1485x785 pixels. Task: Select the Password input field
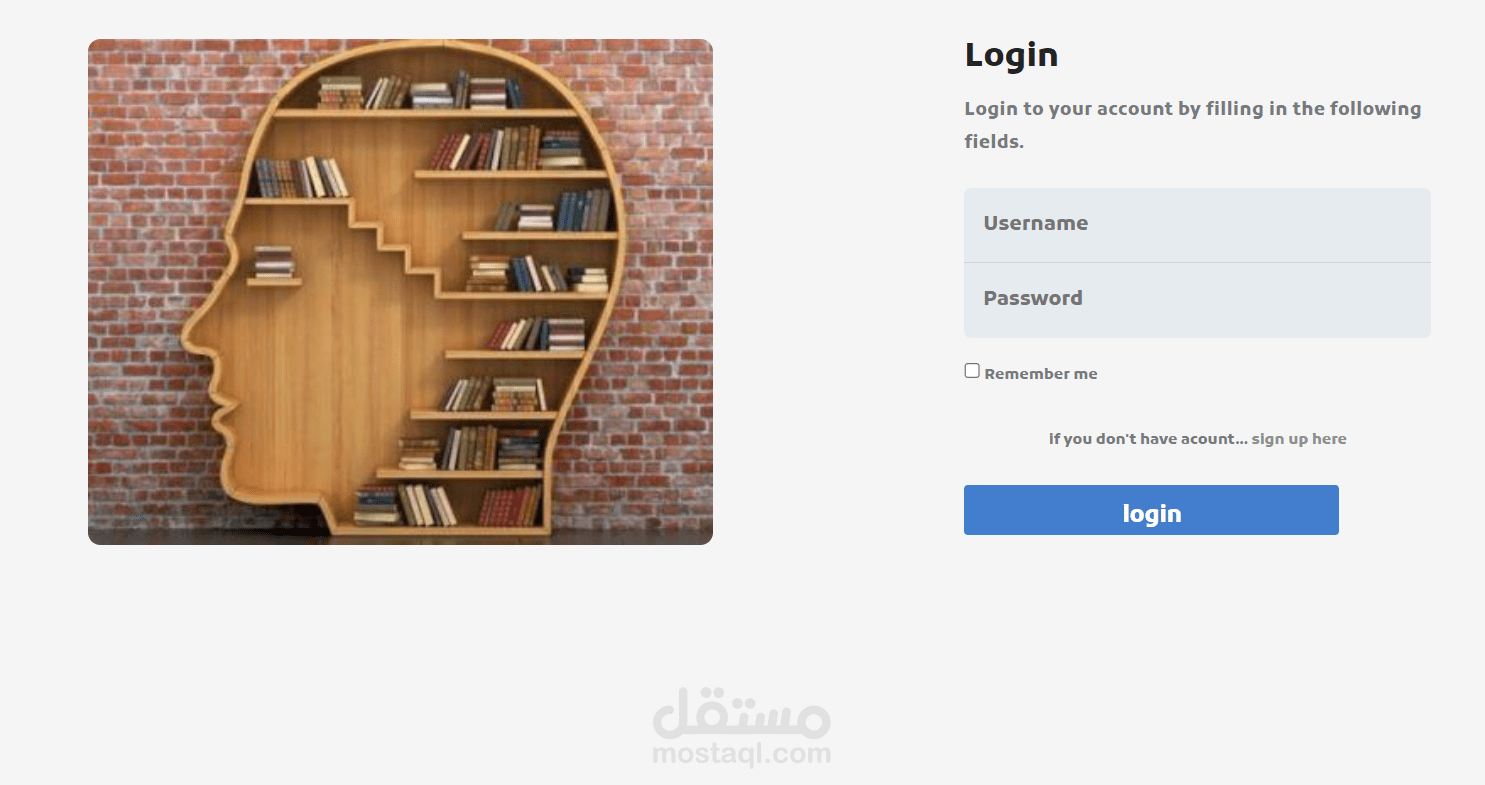(1197, 300)
